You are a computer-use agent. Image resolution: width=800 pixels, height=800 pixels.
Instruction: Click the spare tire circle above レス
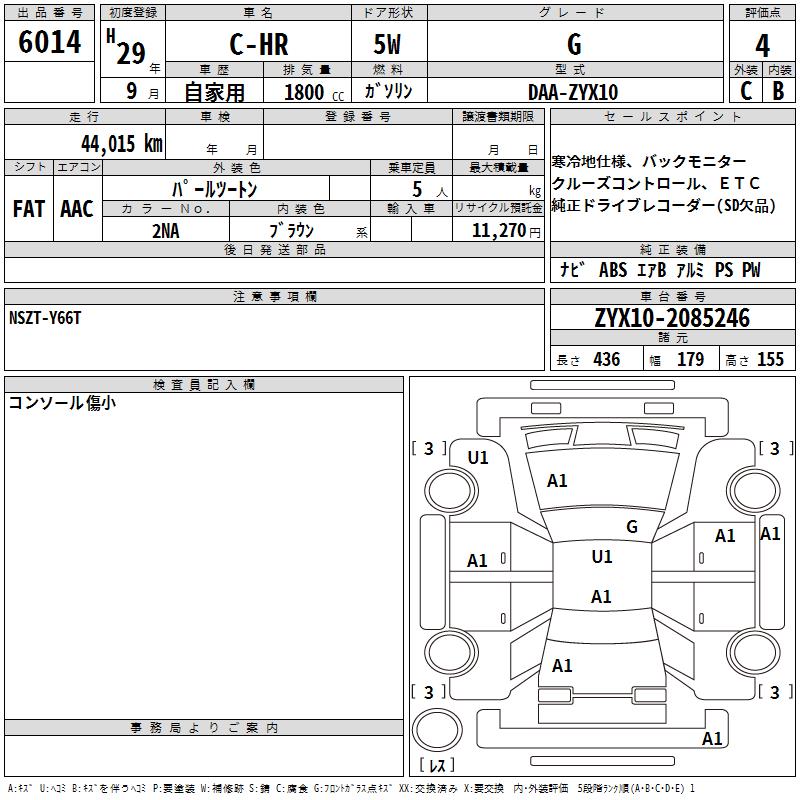click(x=437, y=729)
